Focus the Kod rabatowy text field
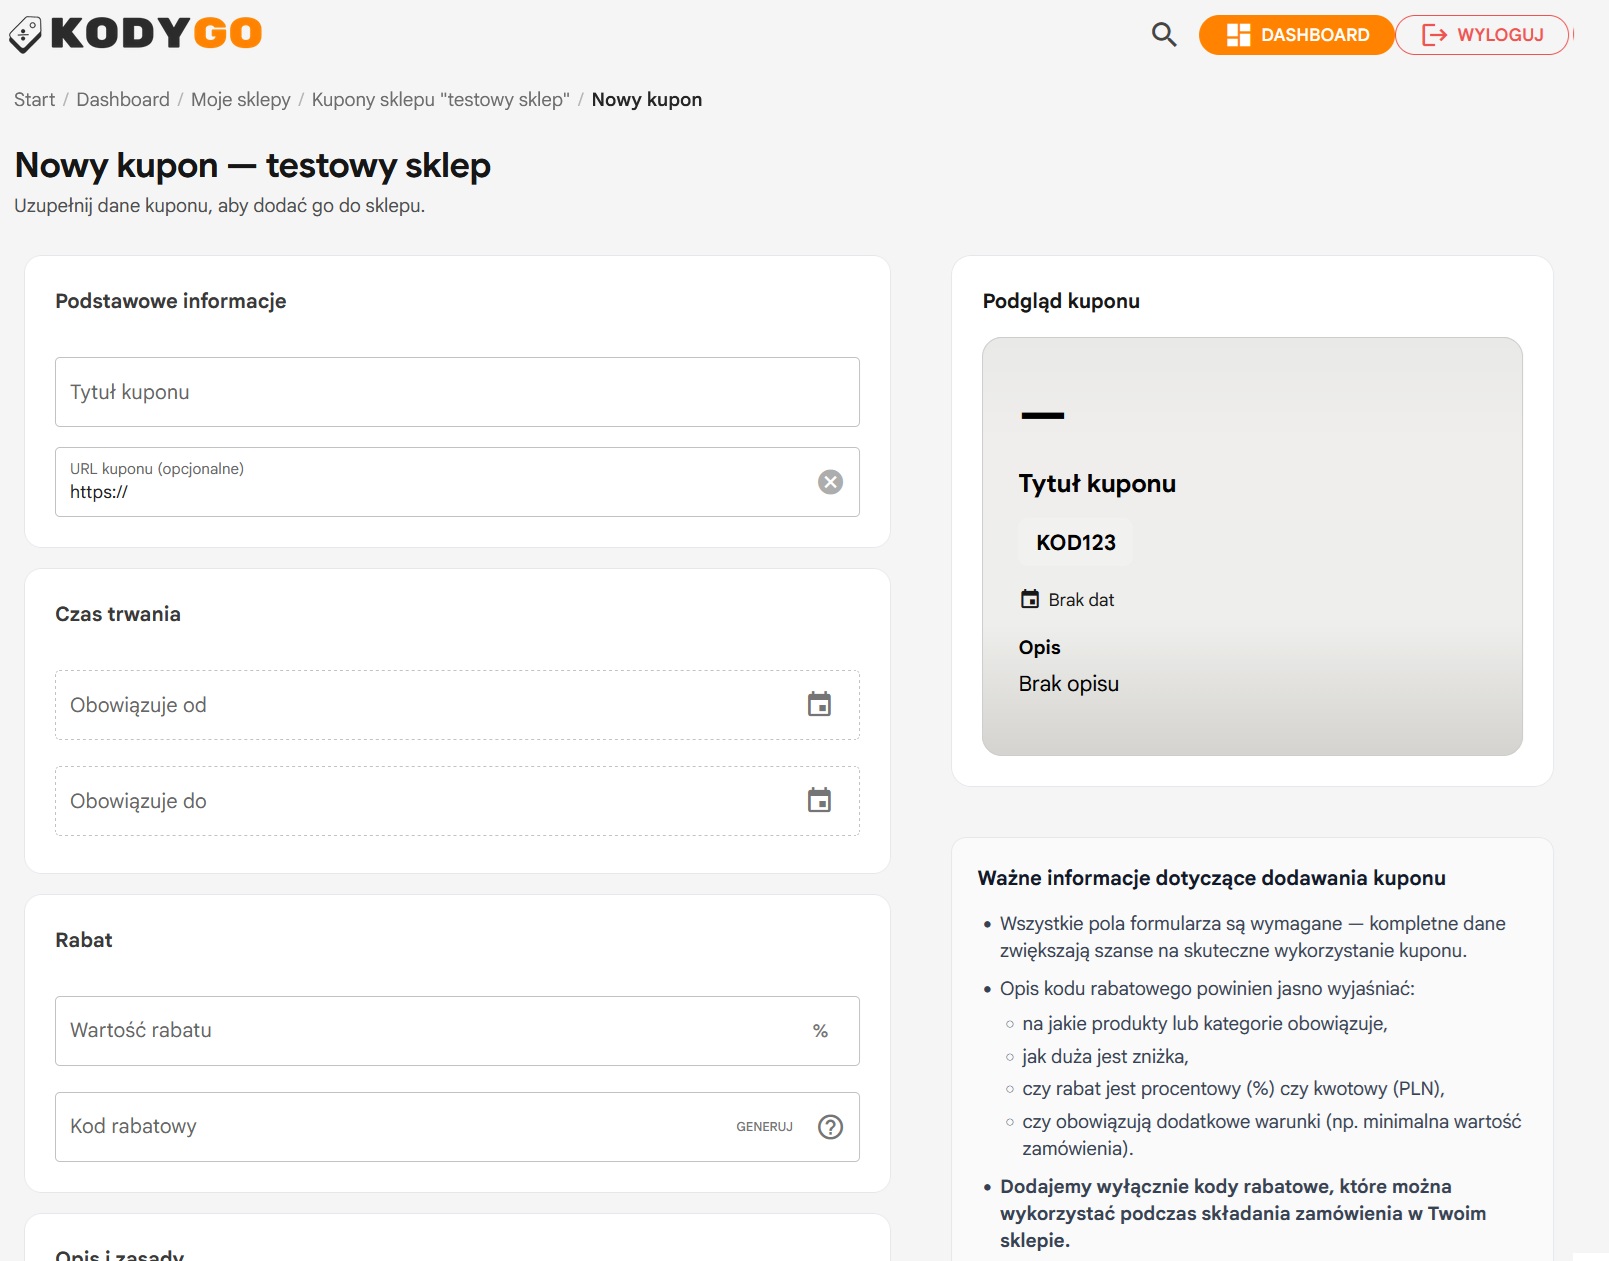1609x1261 pixels. pos(390,1127)
